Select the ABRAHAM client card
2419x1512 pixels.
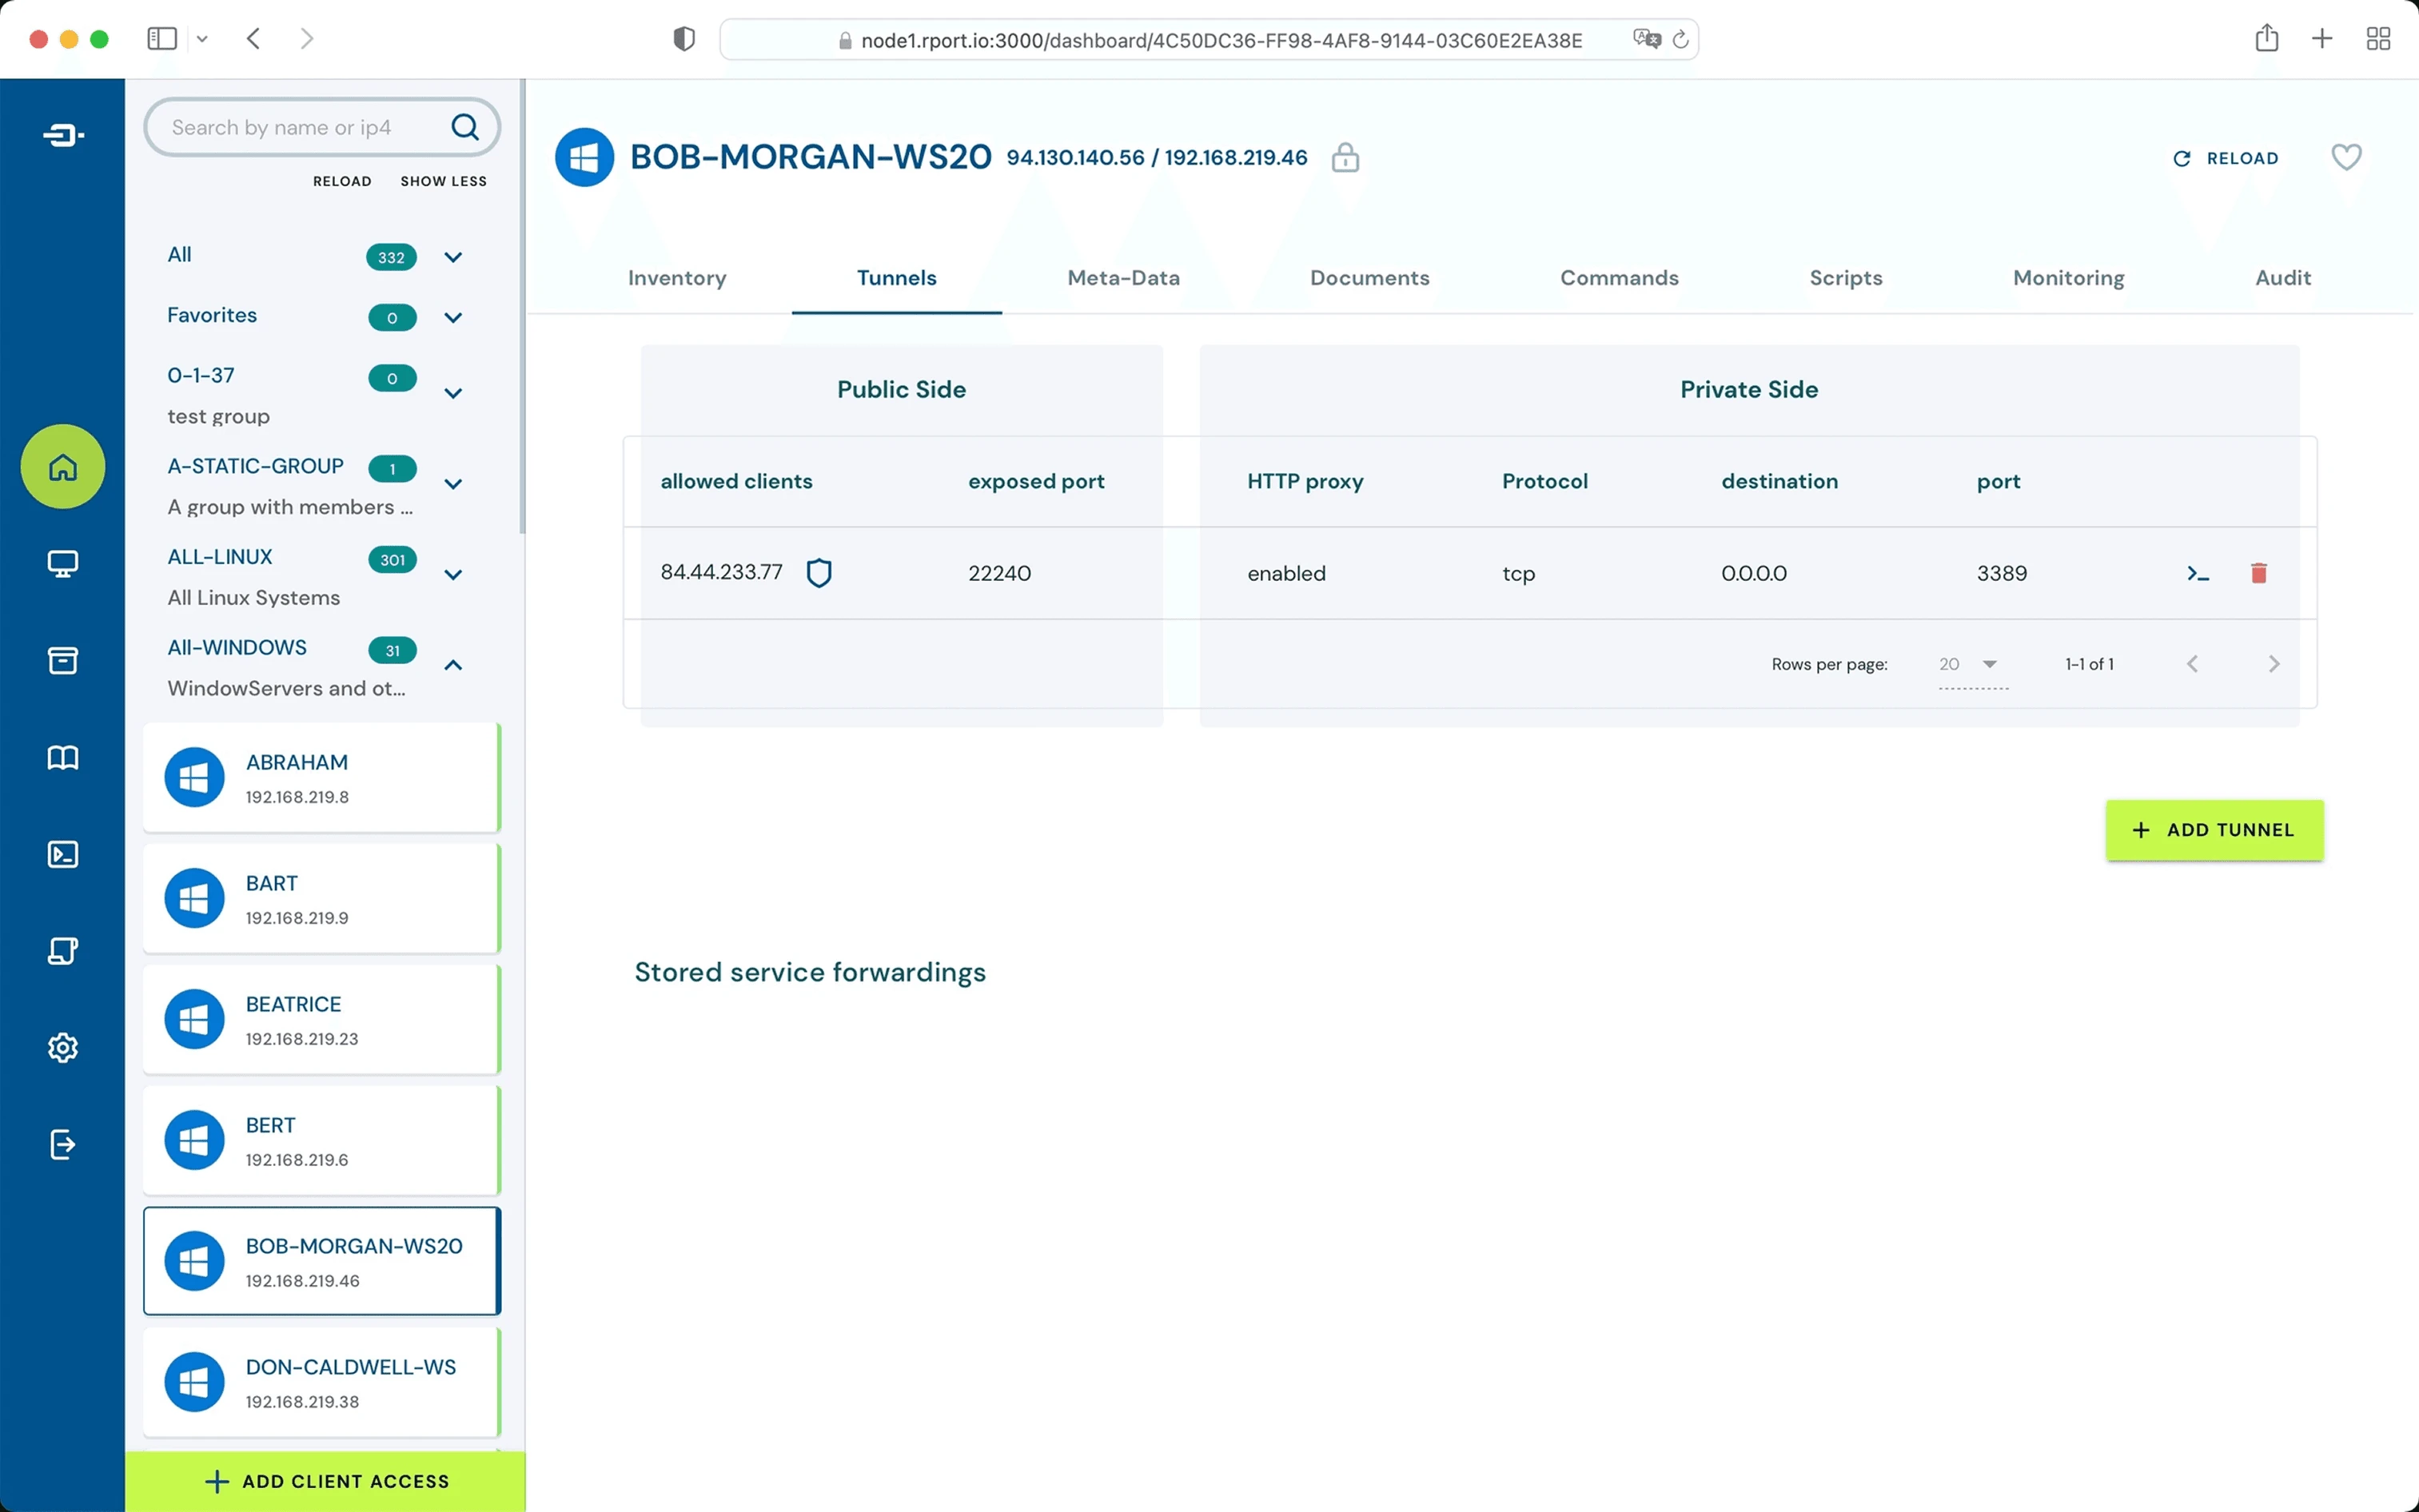click(321, 778)
